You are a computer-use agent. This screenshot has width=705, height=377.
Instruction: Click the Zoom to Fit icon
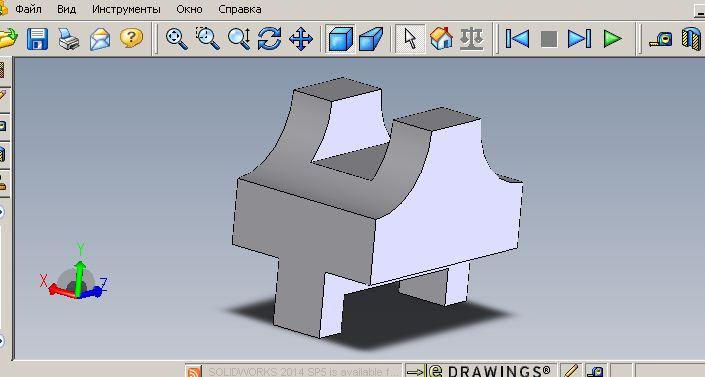[177, 39]
